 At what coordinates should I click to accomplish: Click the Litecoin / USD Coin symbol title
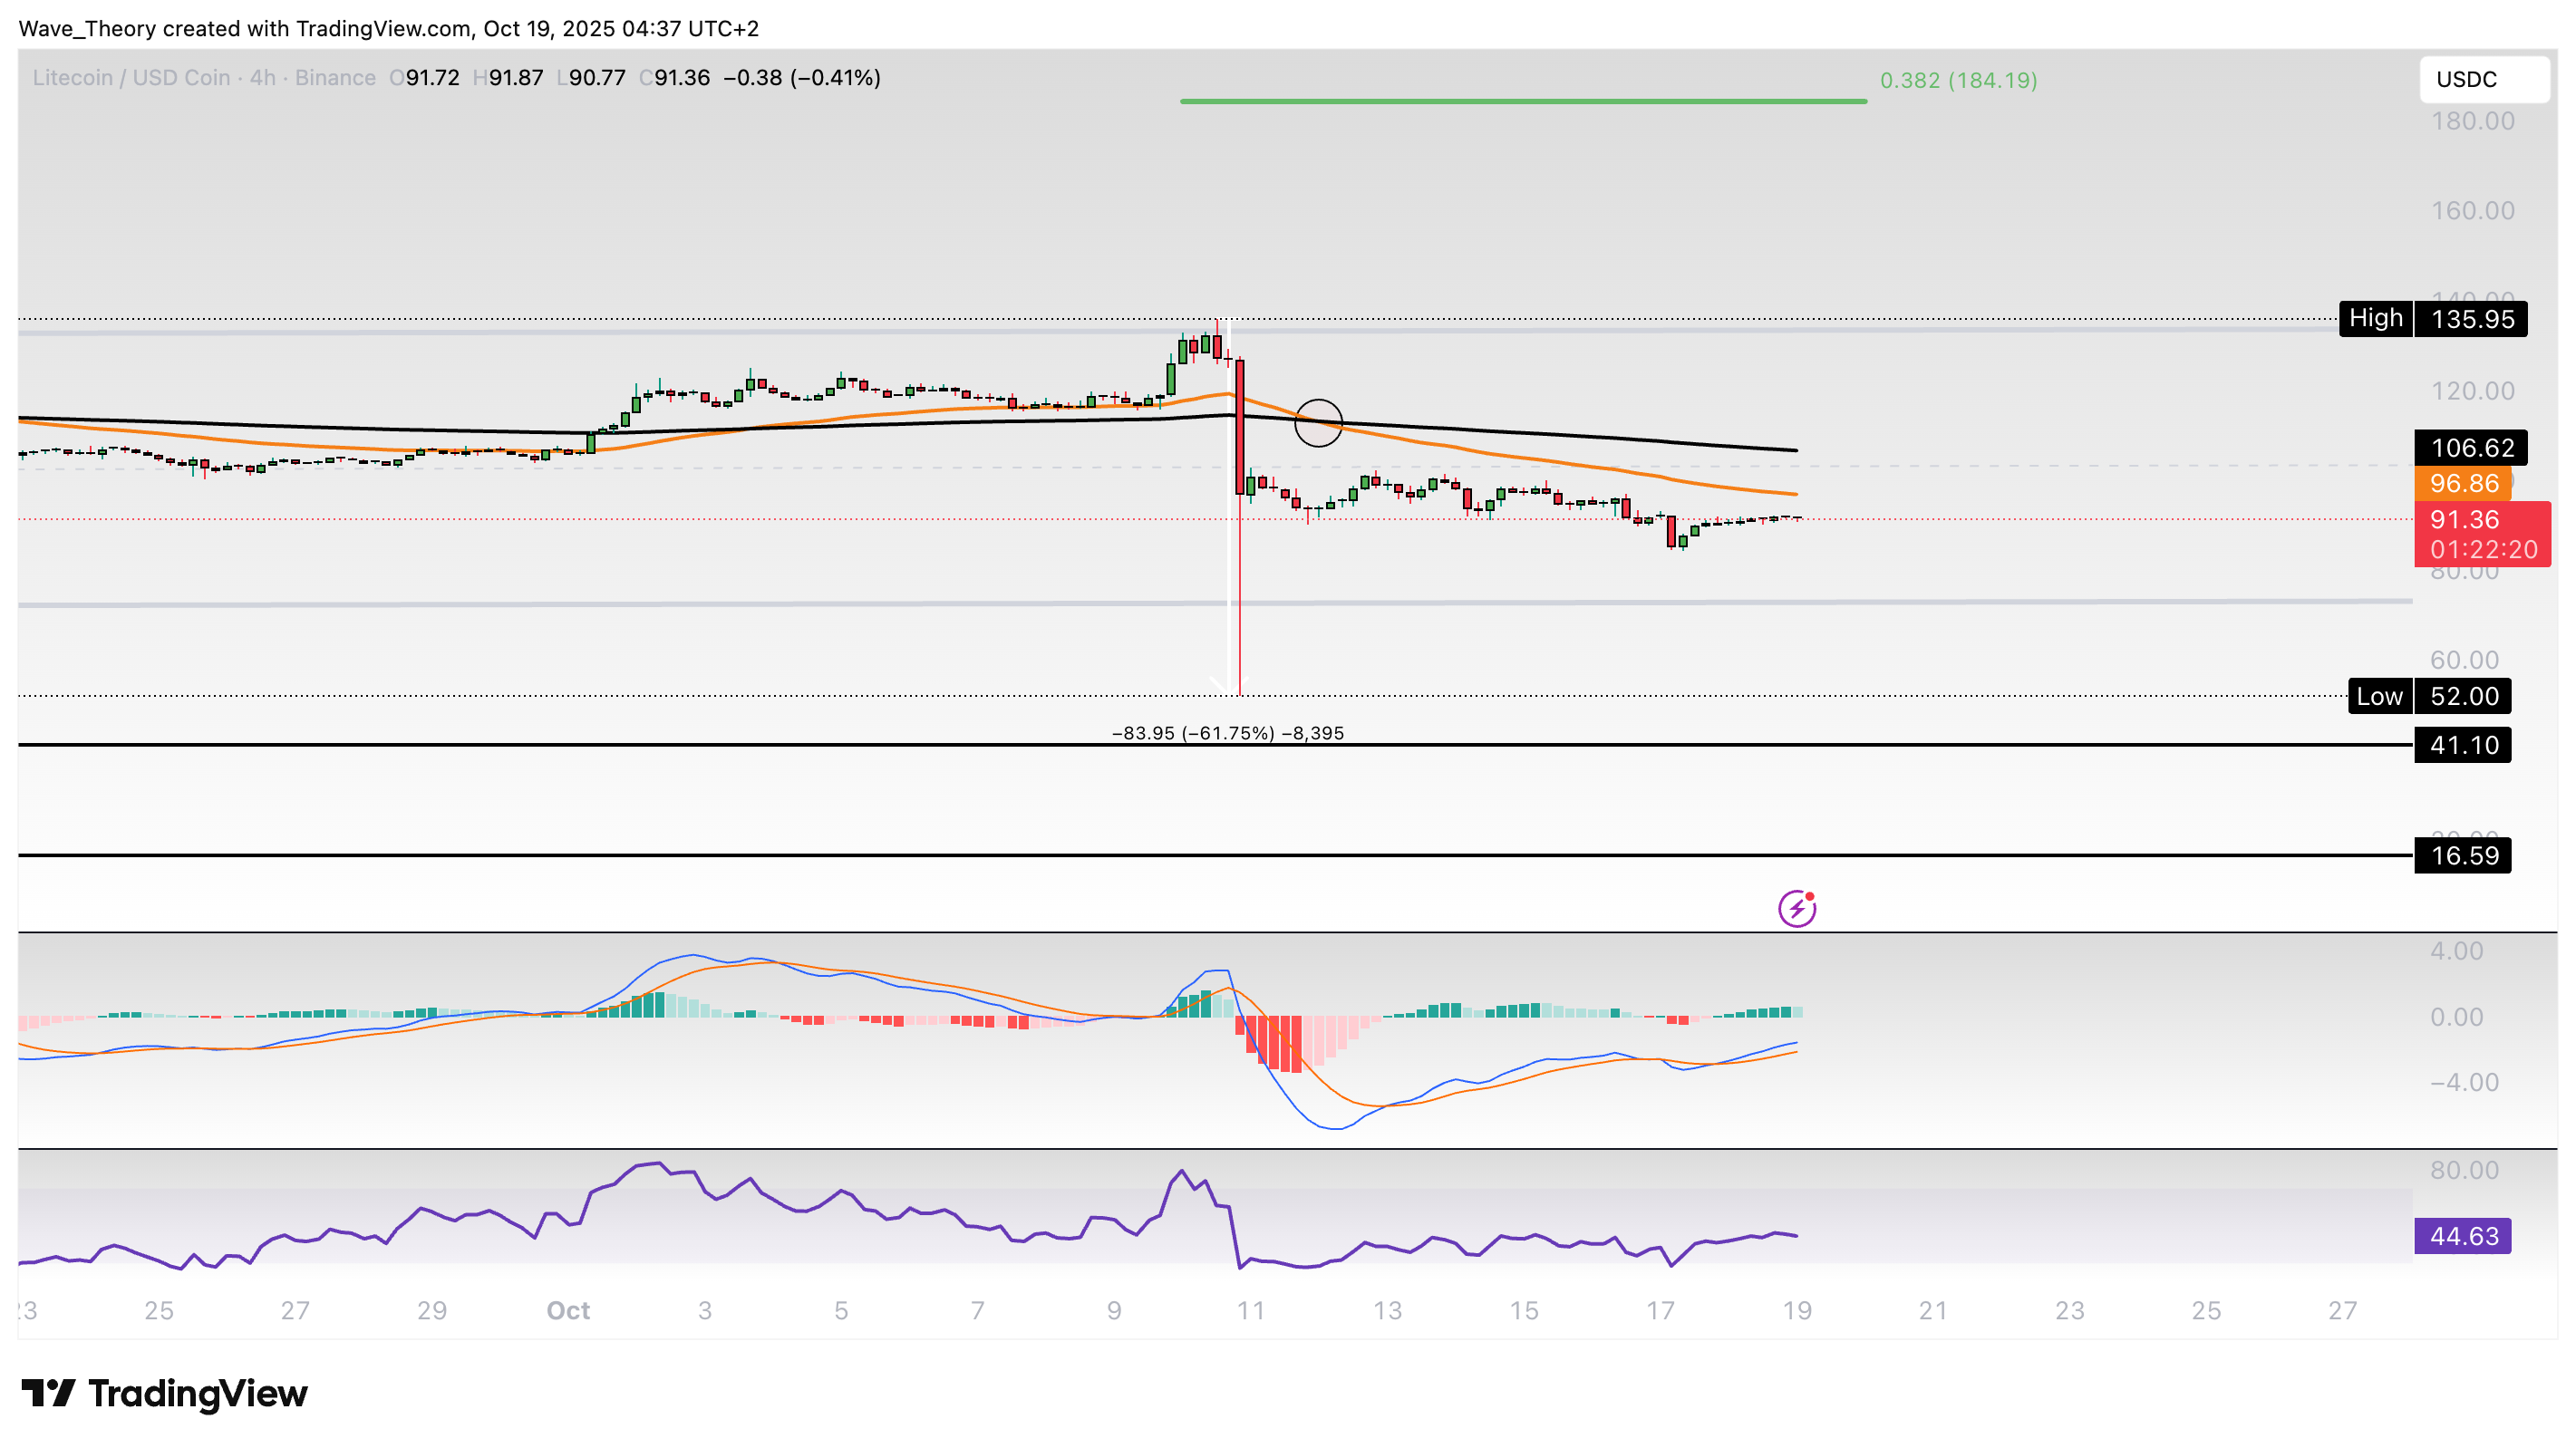pos(131,78)
